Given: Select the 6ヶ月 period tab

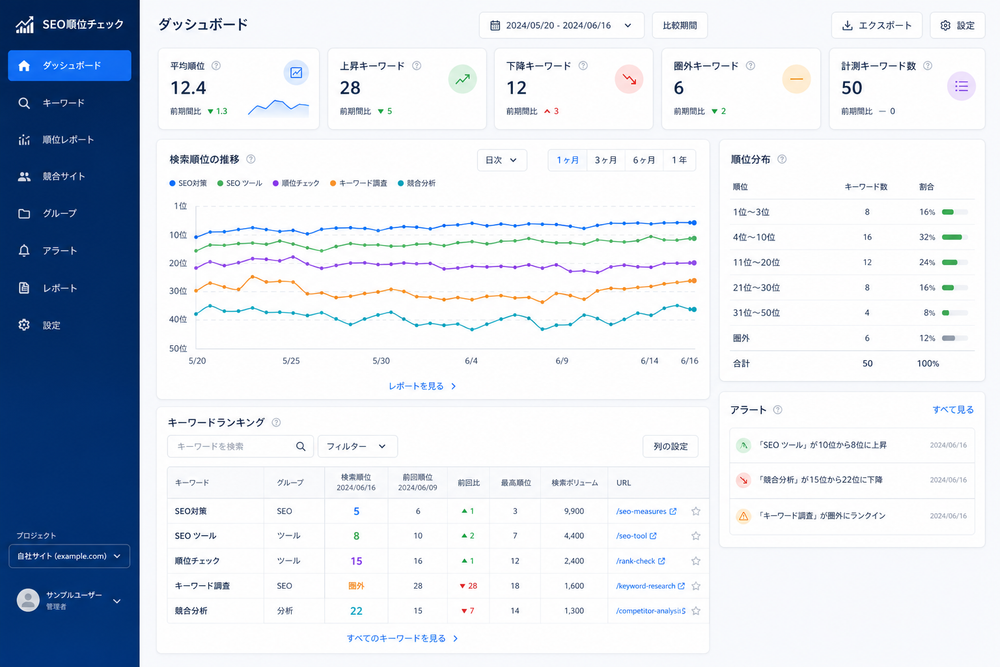Looking at the screenshot, I should click(644, 160).
